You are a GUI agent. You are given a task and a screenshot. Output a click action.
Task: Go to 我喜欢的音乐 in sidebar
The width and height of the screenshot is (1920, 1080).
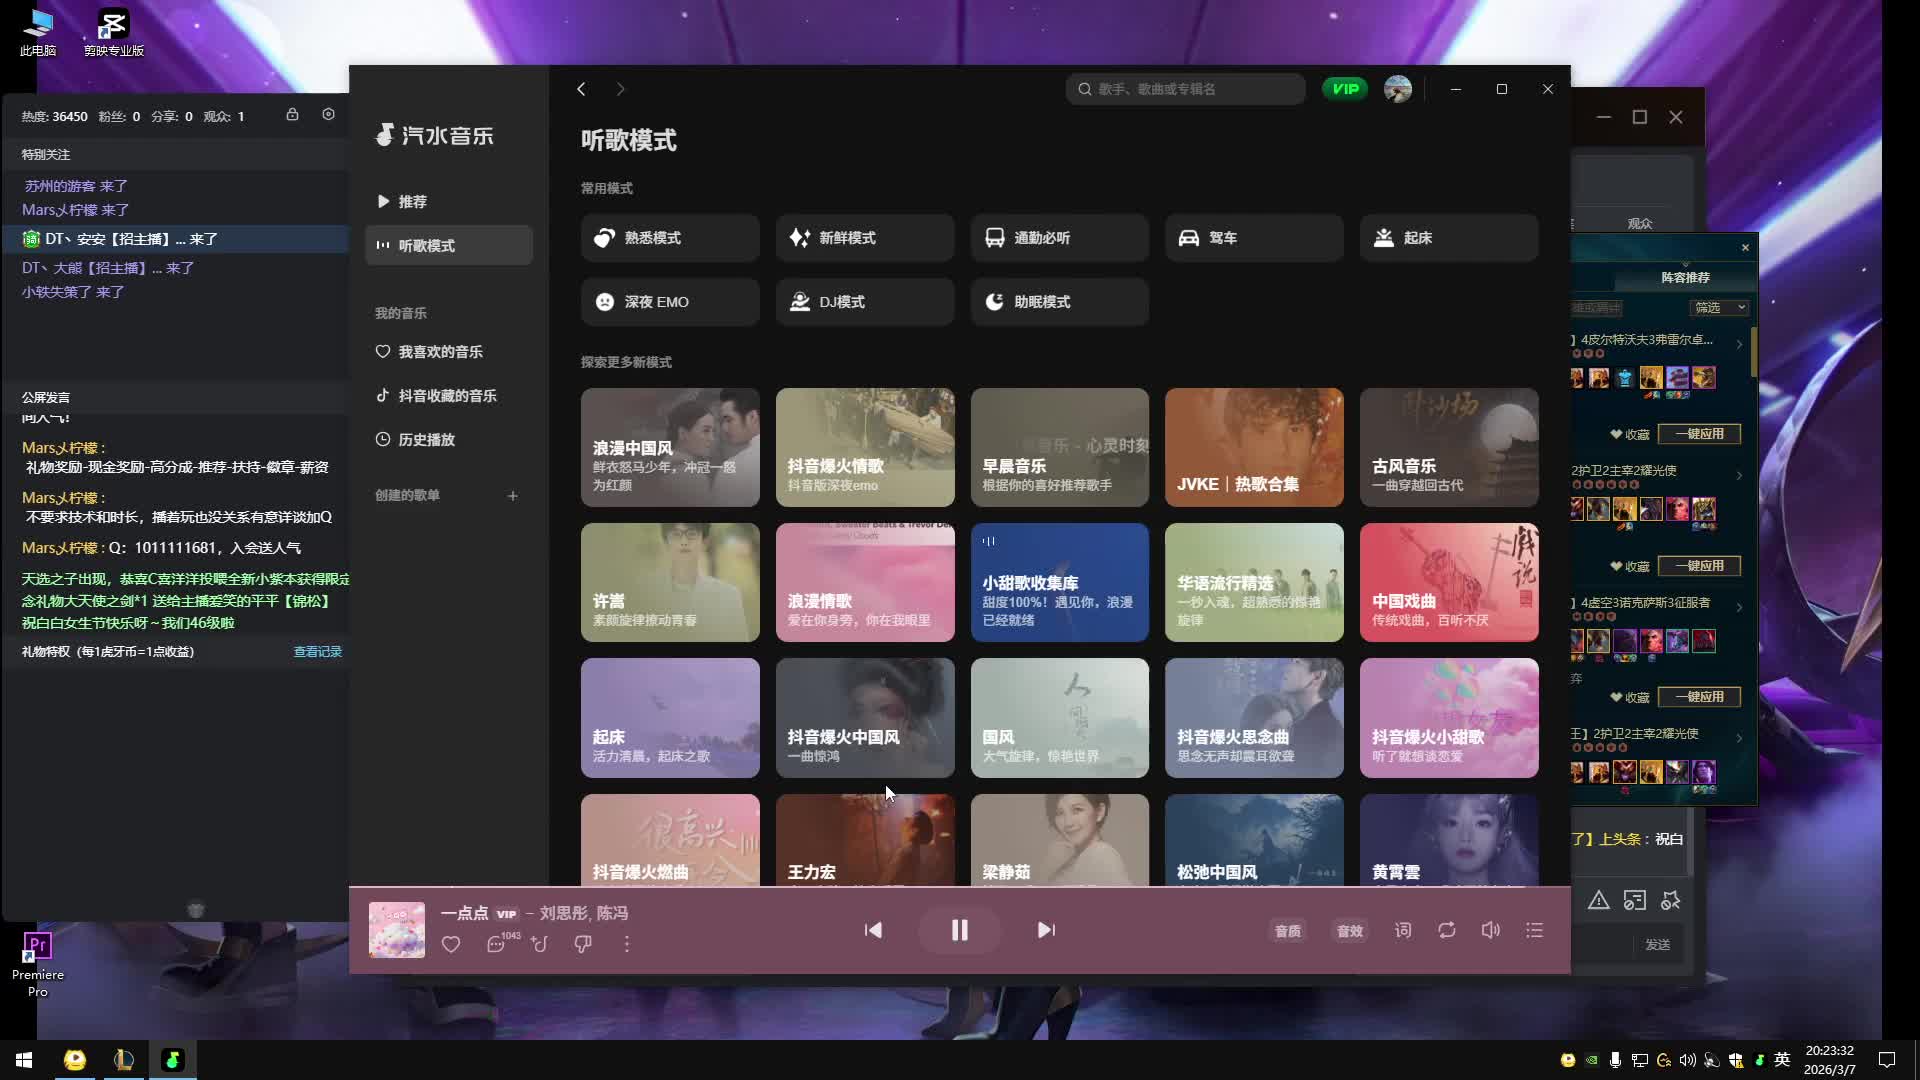click(x=440, y=352)
